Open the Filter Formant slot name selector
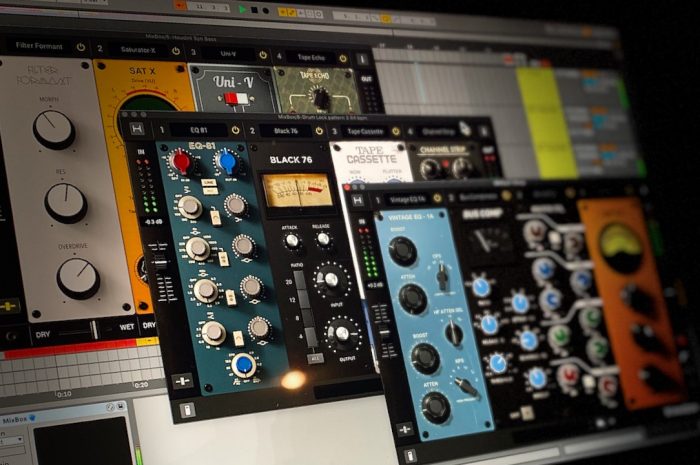The height and width of the screenshot is (465, 700). [x=39, y=46]
